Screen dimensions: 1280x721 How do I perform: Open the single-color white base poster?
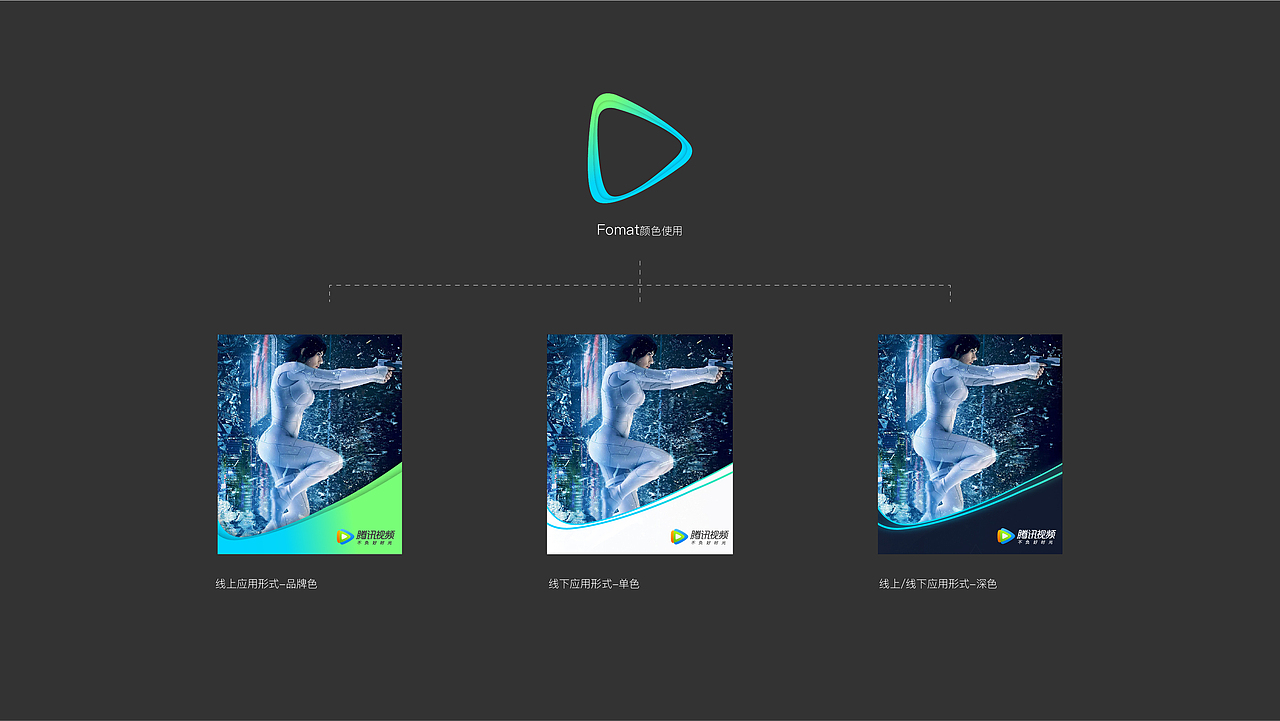(x=640, y=444)
